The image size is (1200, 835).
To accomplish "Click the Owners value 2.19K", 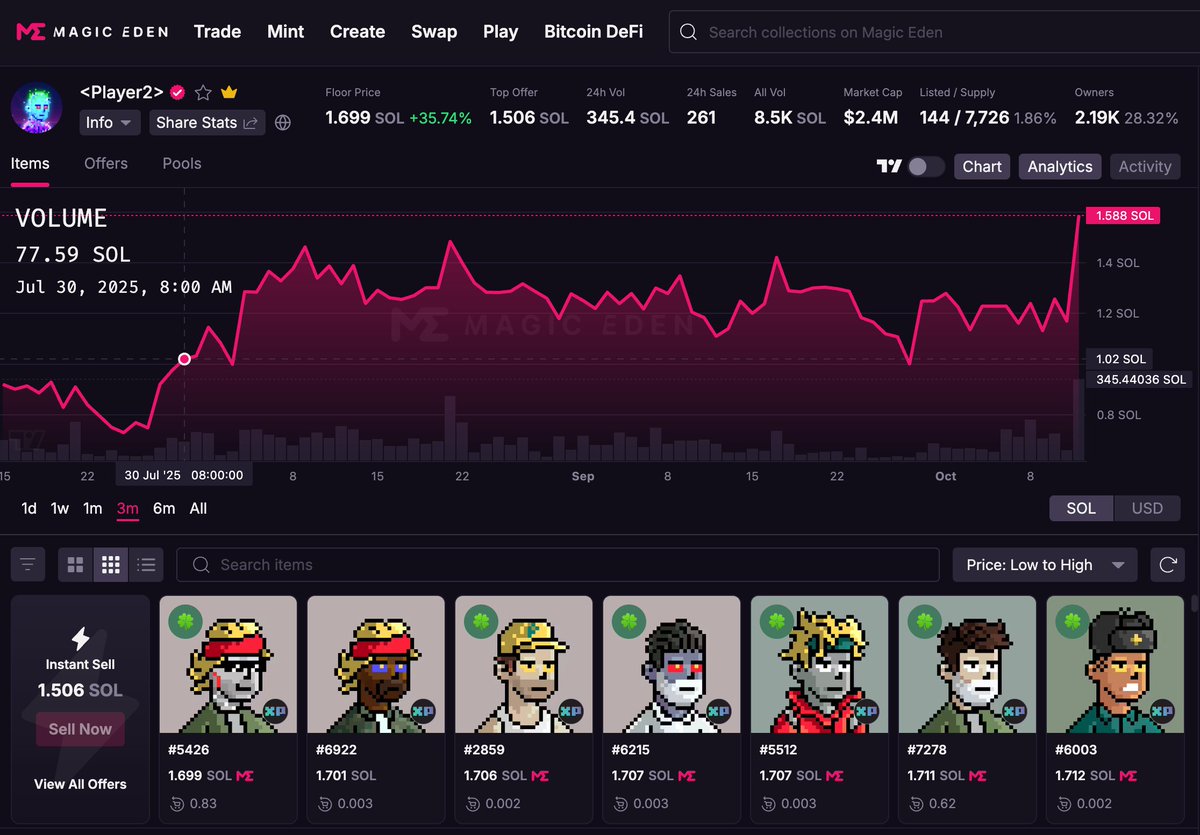I will tap(1097, 118).
